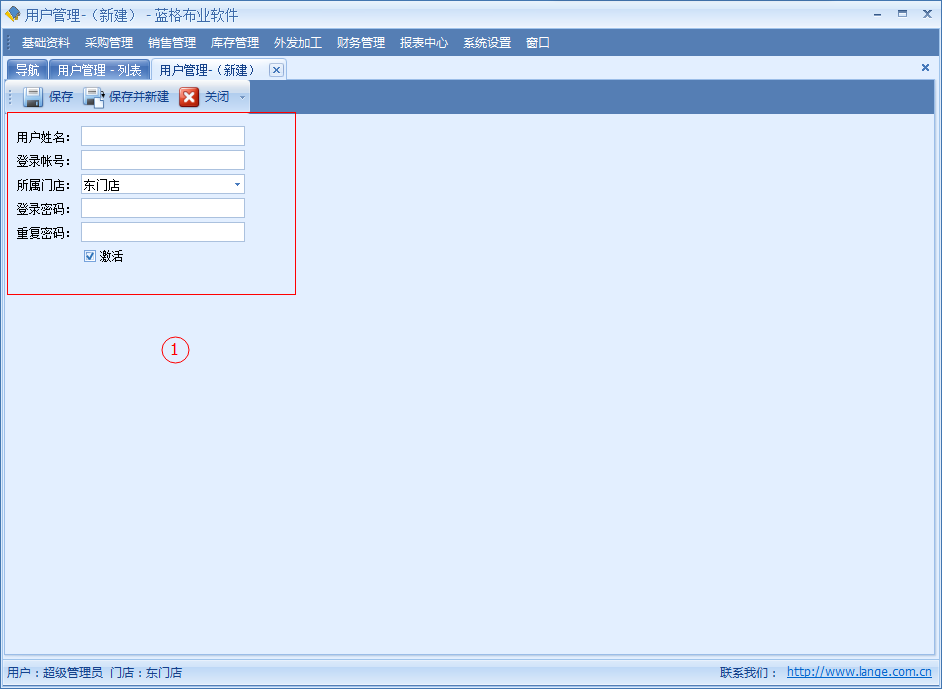Open the 采购管理 menu
Viewport: 942px width, 689px height.
click(109, 43)
